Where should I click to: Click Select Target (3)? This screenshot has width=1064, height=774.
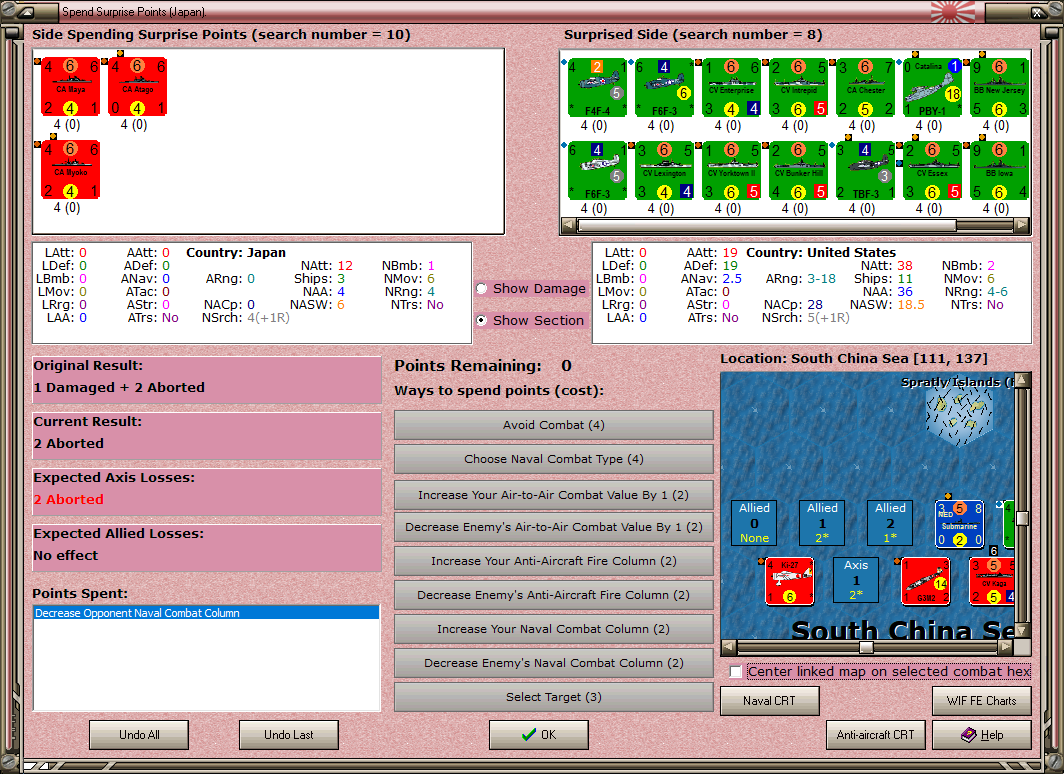[554, 697]
